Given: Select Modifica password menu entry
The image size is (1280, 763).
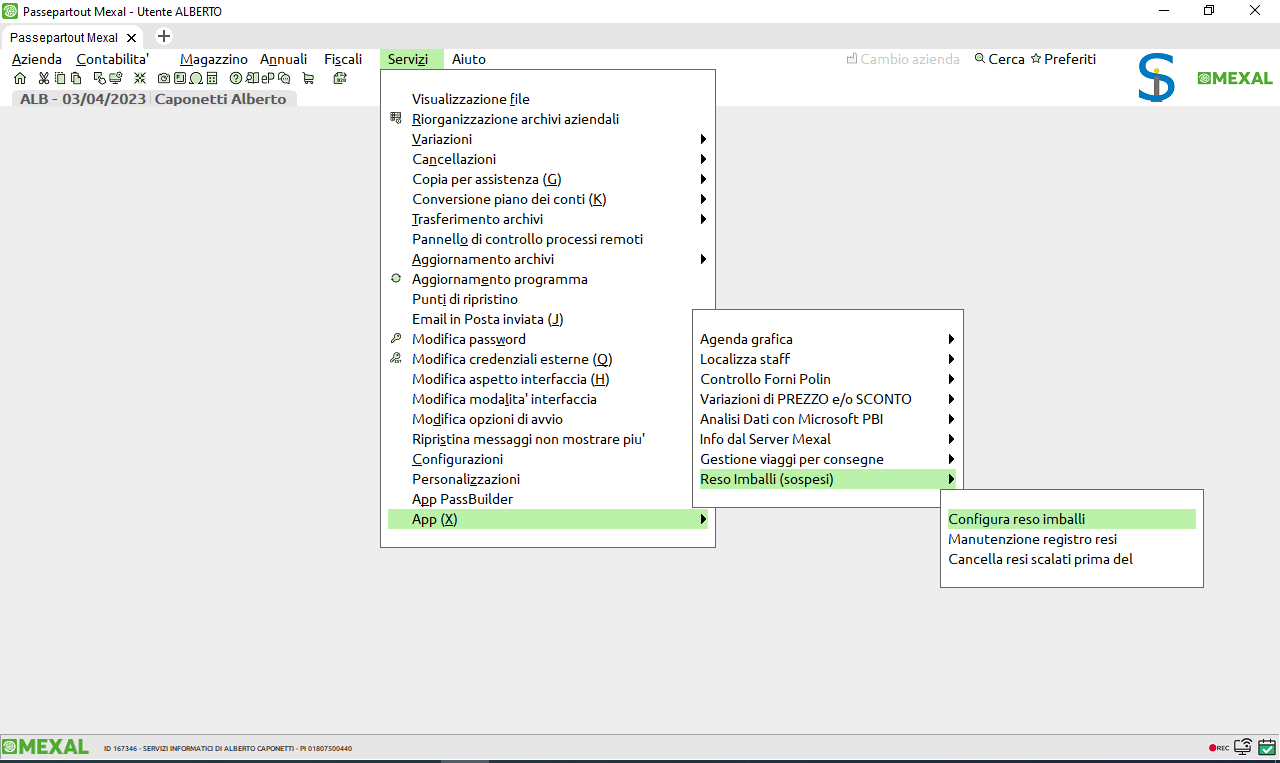Looking at the screenshot, I should click(x=469, y=339).
